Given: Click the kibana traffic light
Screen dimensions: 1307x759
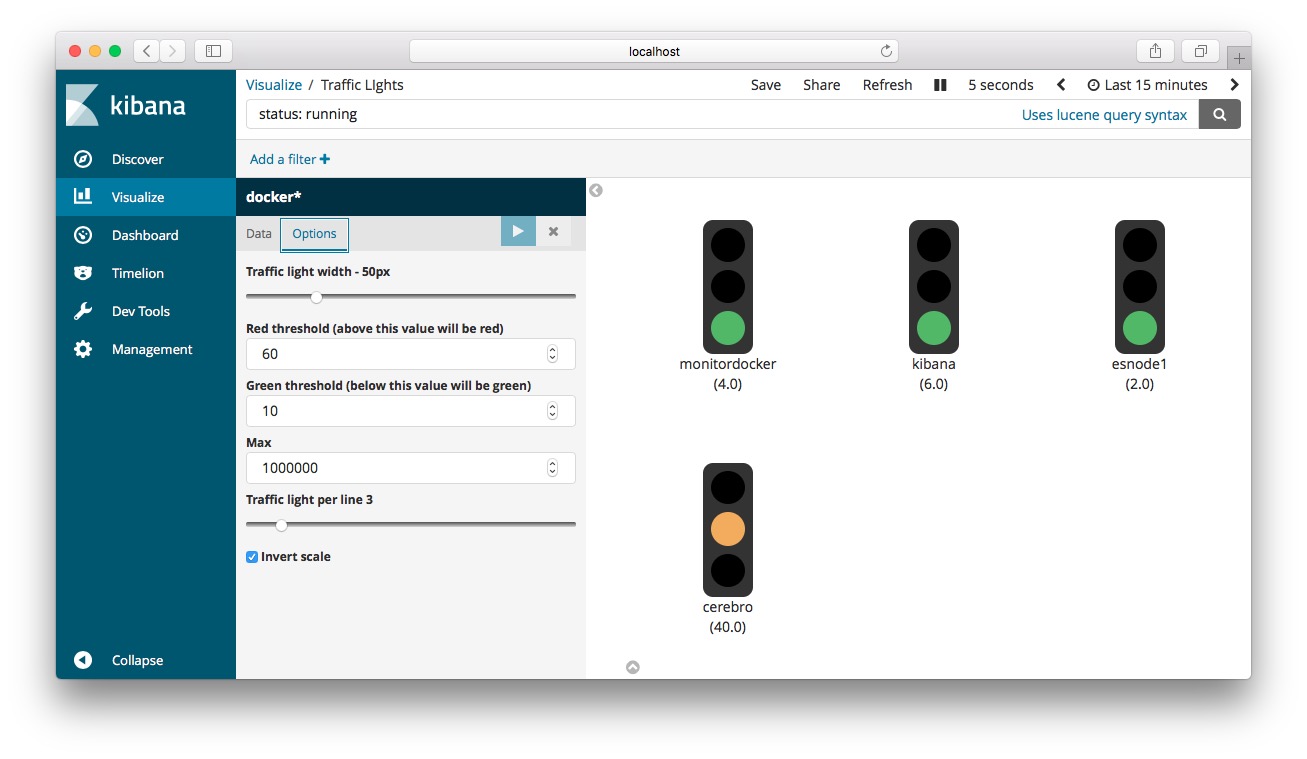Looking at the screenshot, I should (934, 287).
